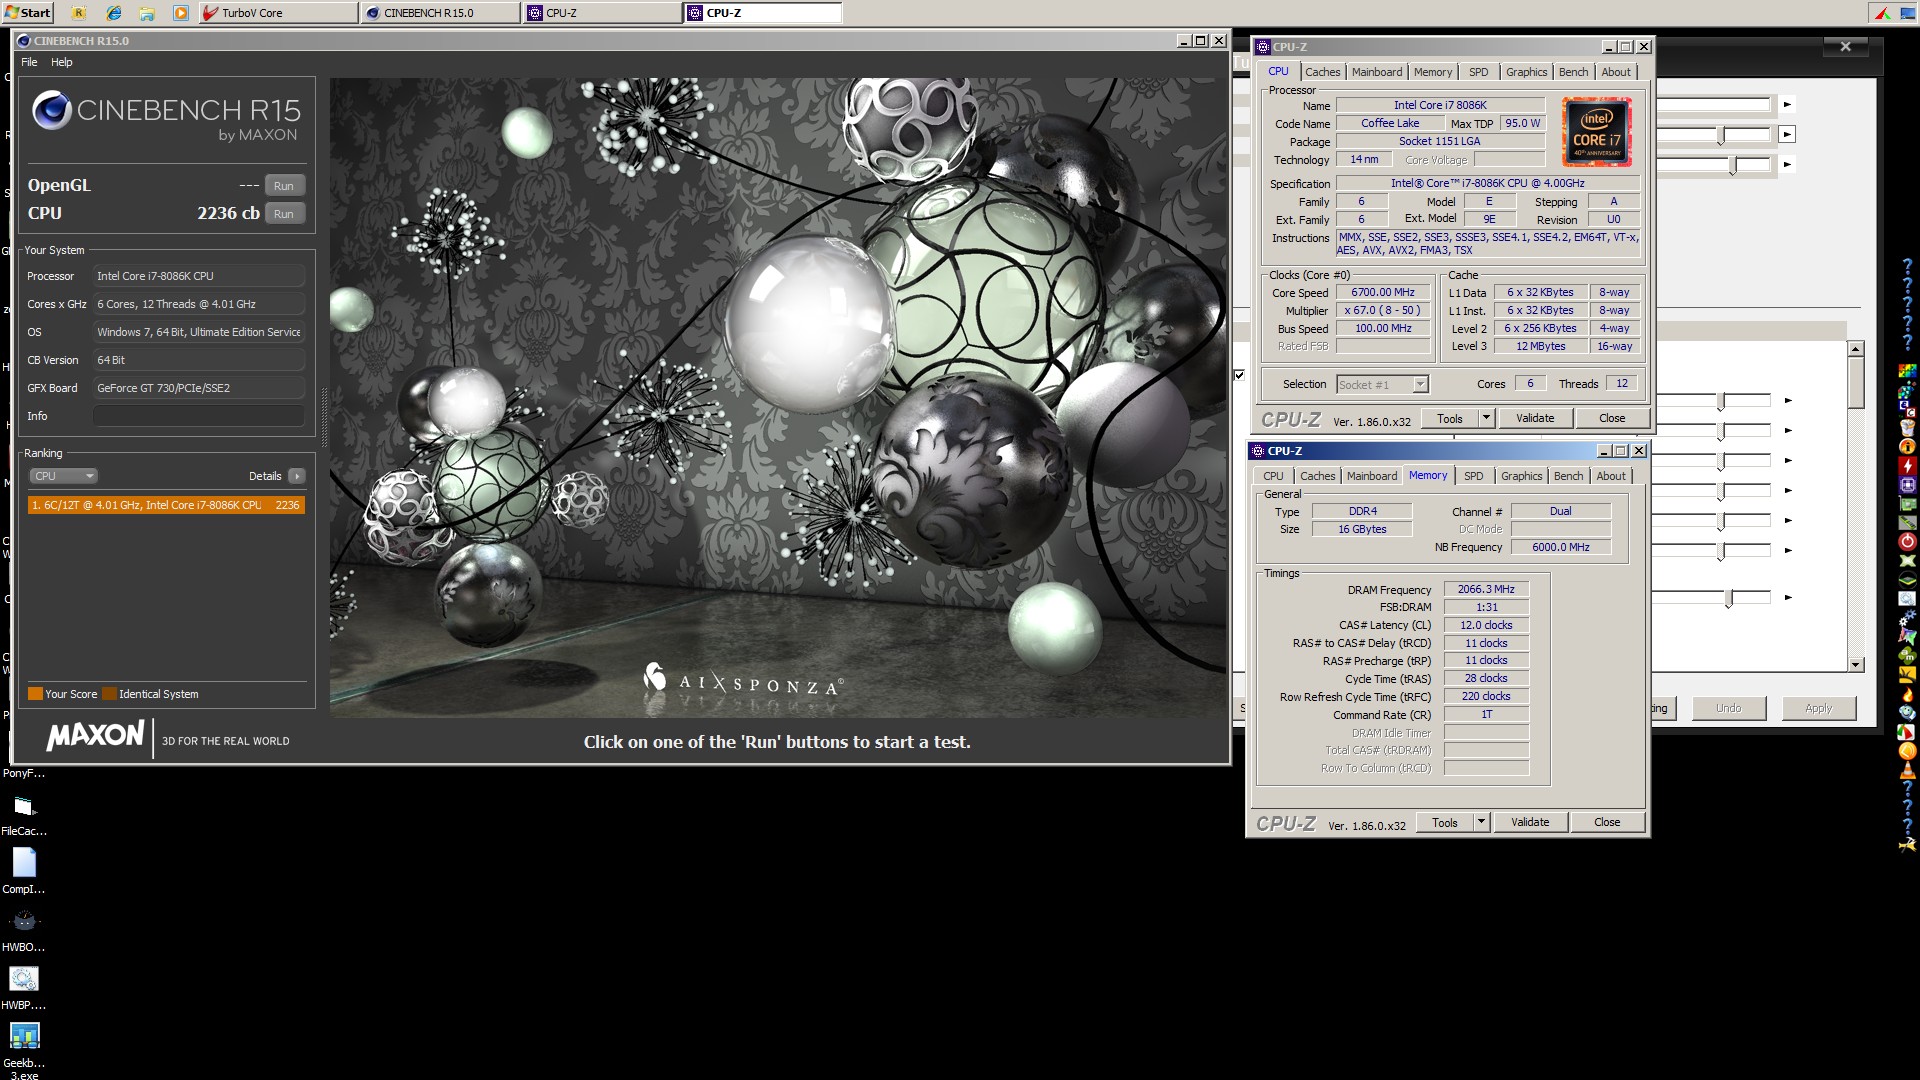Screen dimensions: 1920x1080
Task: Click the Tools button in lower CPU-Z window
Action: [1445, 822]
